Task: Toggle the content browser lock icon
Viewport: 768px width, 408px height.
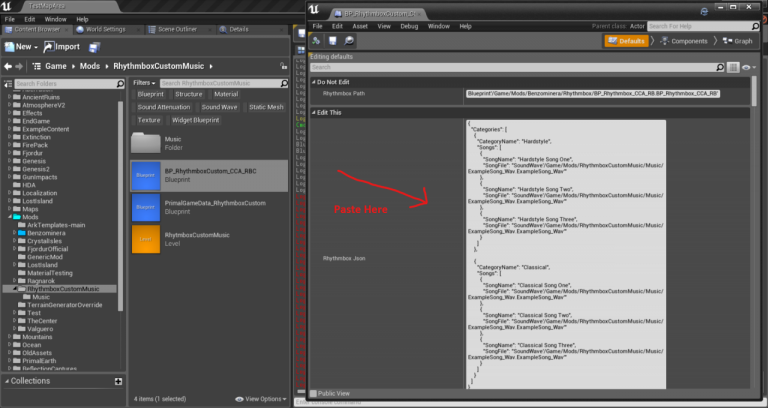Action: pos(284,64)
